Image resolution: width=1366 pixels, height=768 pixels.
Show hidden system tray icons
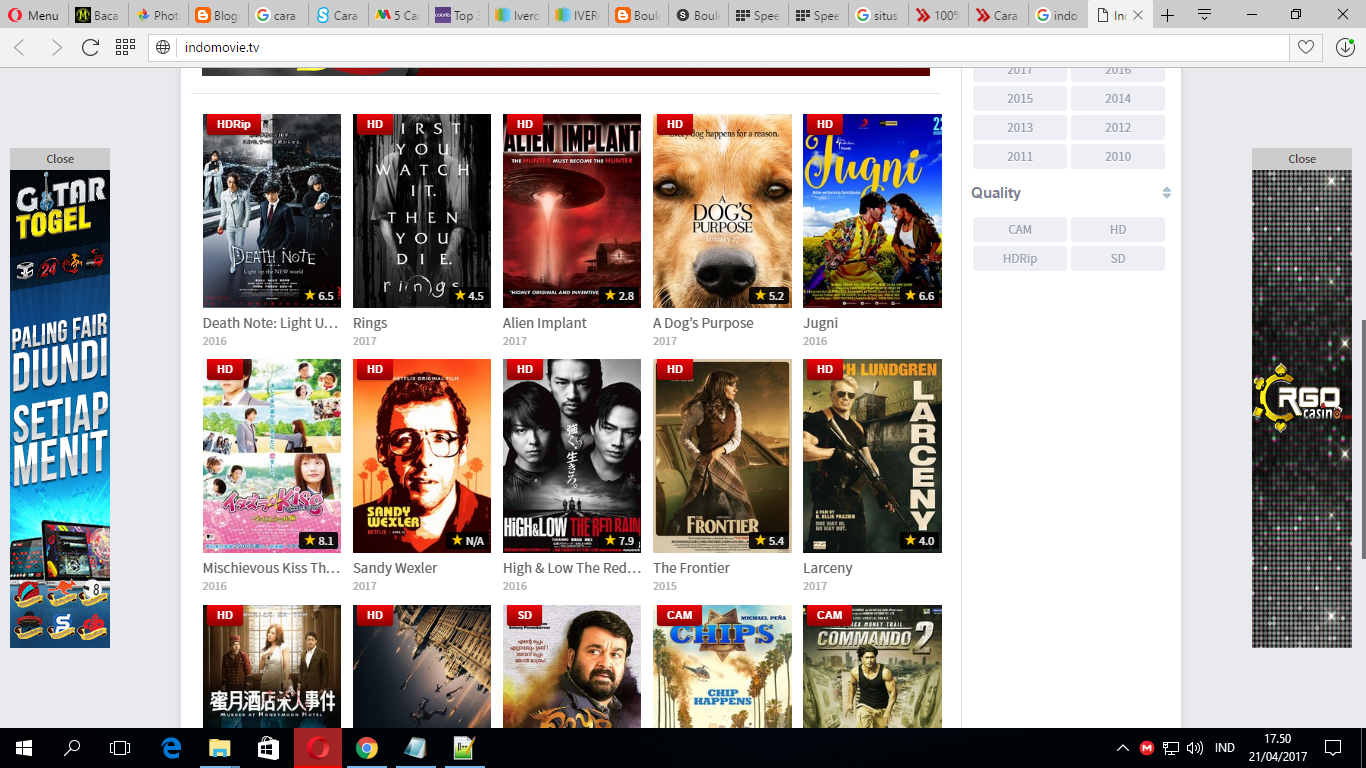pyautogui.click(x=1122, y=747)
